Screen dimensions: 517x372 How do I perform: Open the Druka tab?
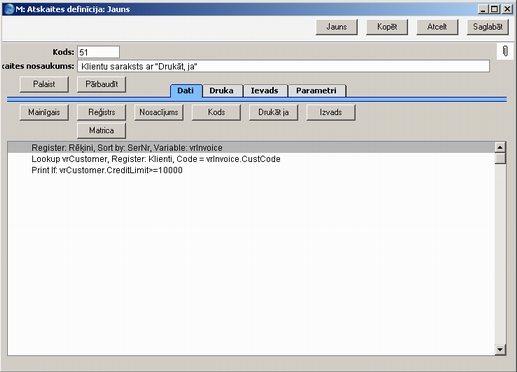[x=221, y=91]
